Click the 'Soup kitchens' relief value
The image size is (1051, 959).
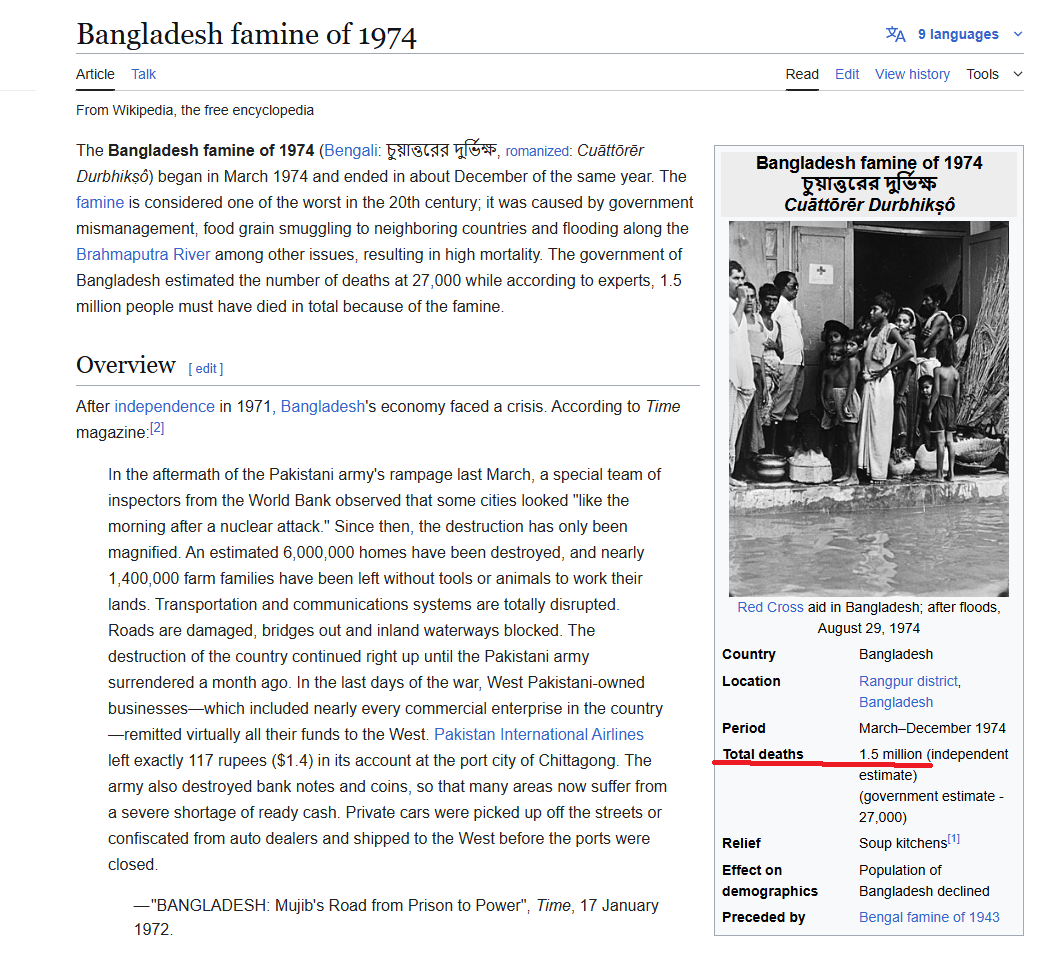click(x=903, y=844)
